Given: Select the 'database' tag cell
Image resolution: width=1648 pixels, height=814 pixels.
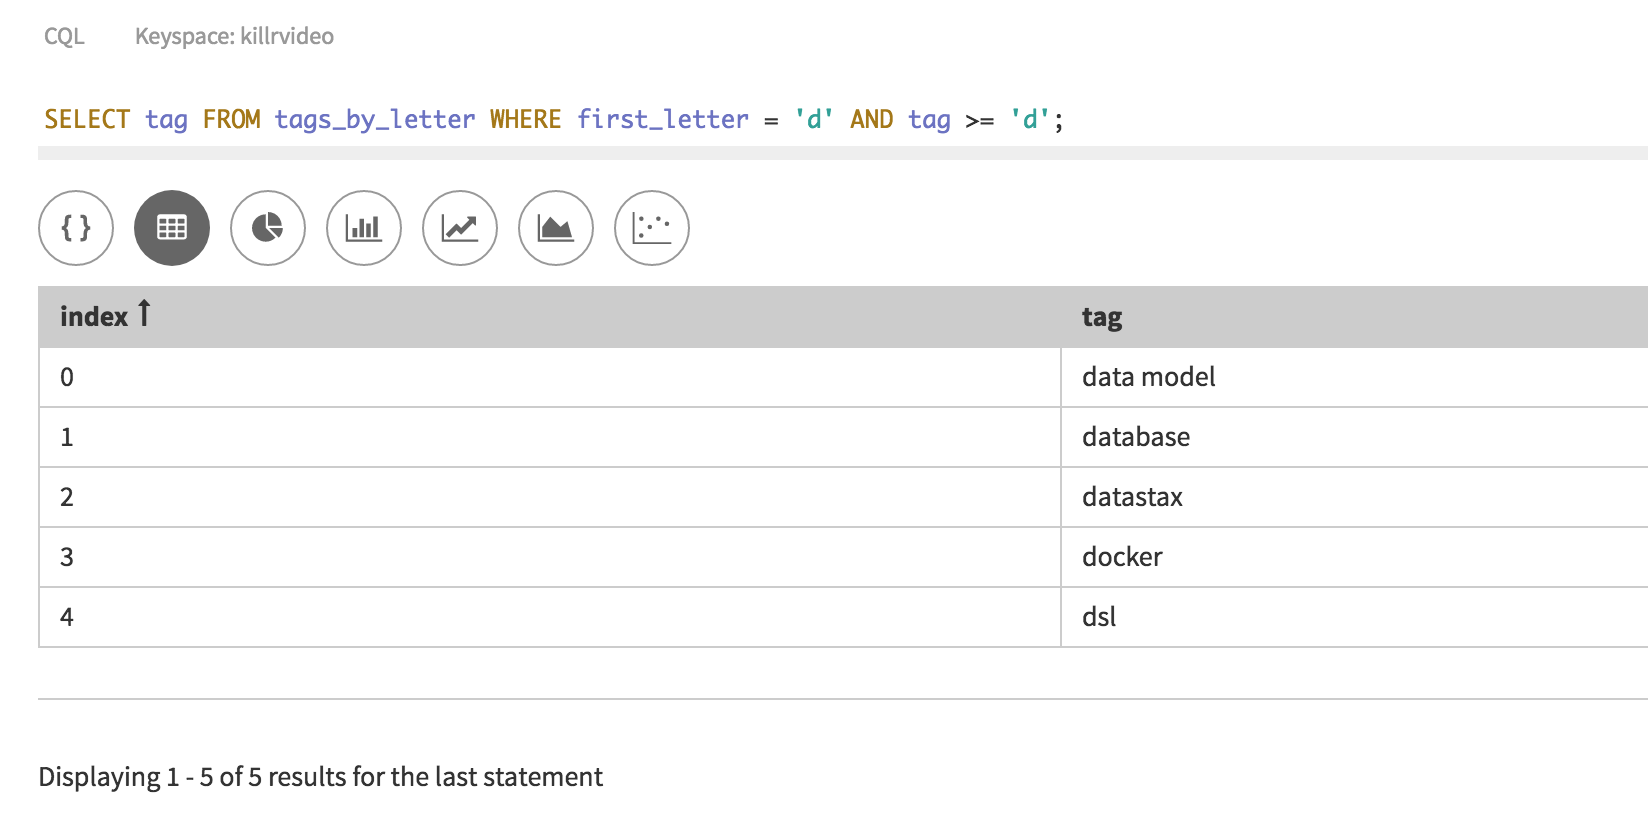Looking at the screenshot, I should 1135,437.
